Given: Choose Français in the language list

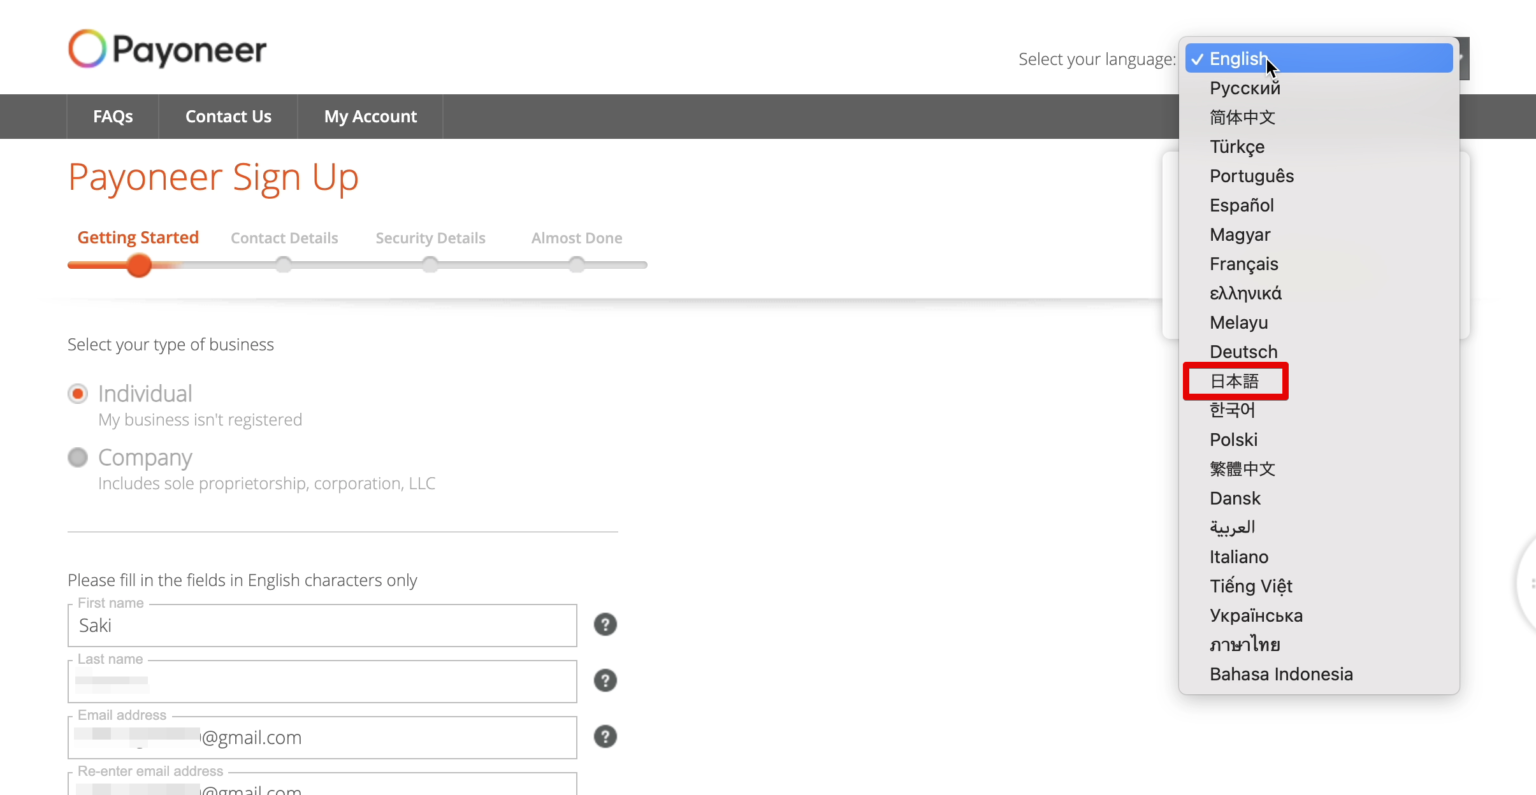Looking at the screenshot, I should [x=1319, y=264].
